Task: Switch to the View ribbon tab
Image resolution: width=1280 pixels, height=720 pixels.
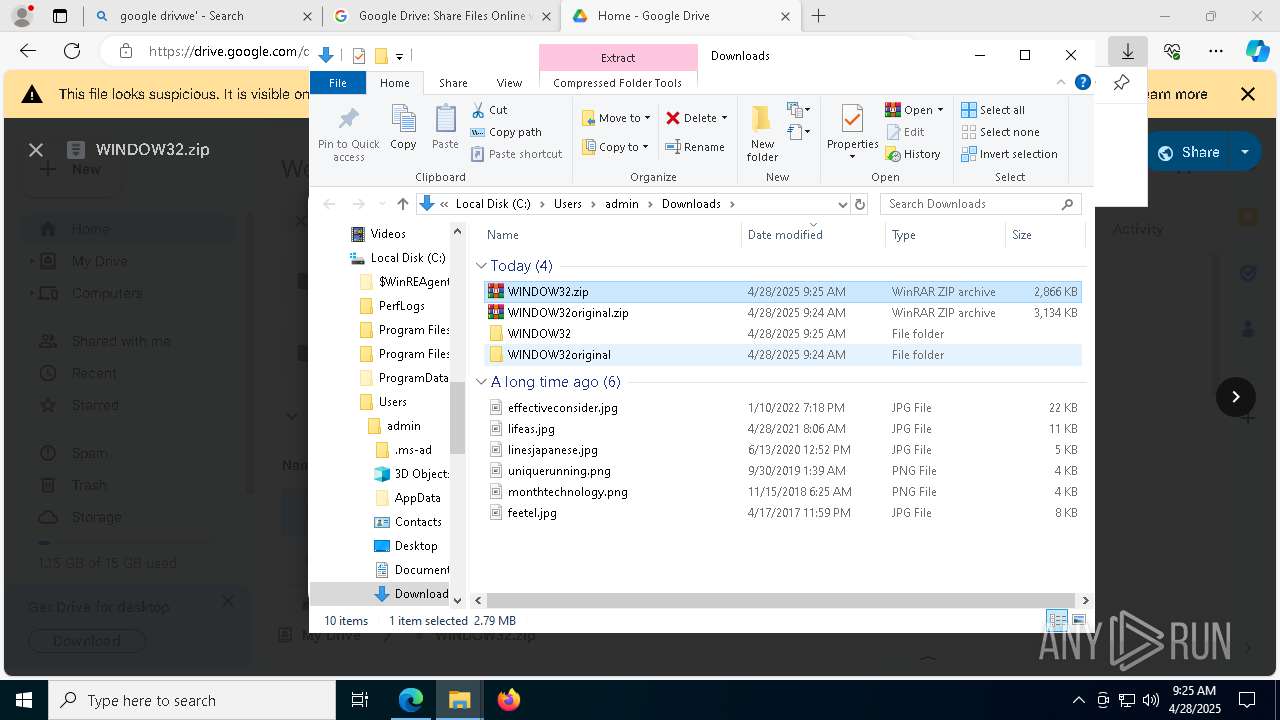Action: [509, 83]
